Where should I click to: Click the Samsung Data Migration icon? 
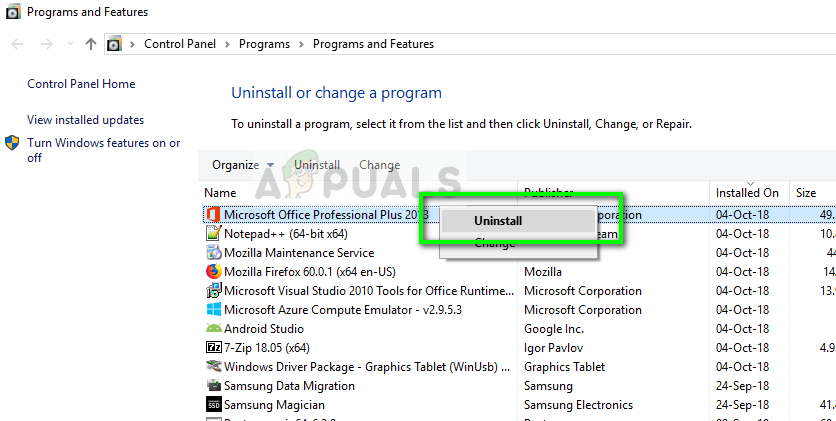pyautogui.click(x=213, y=386)
